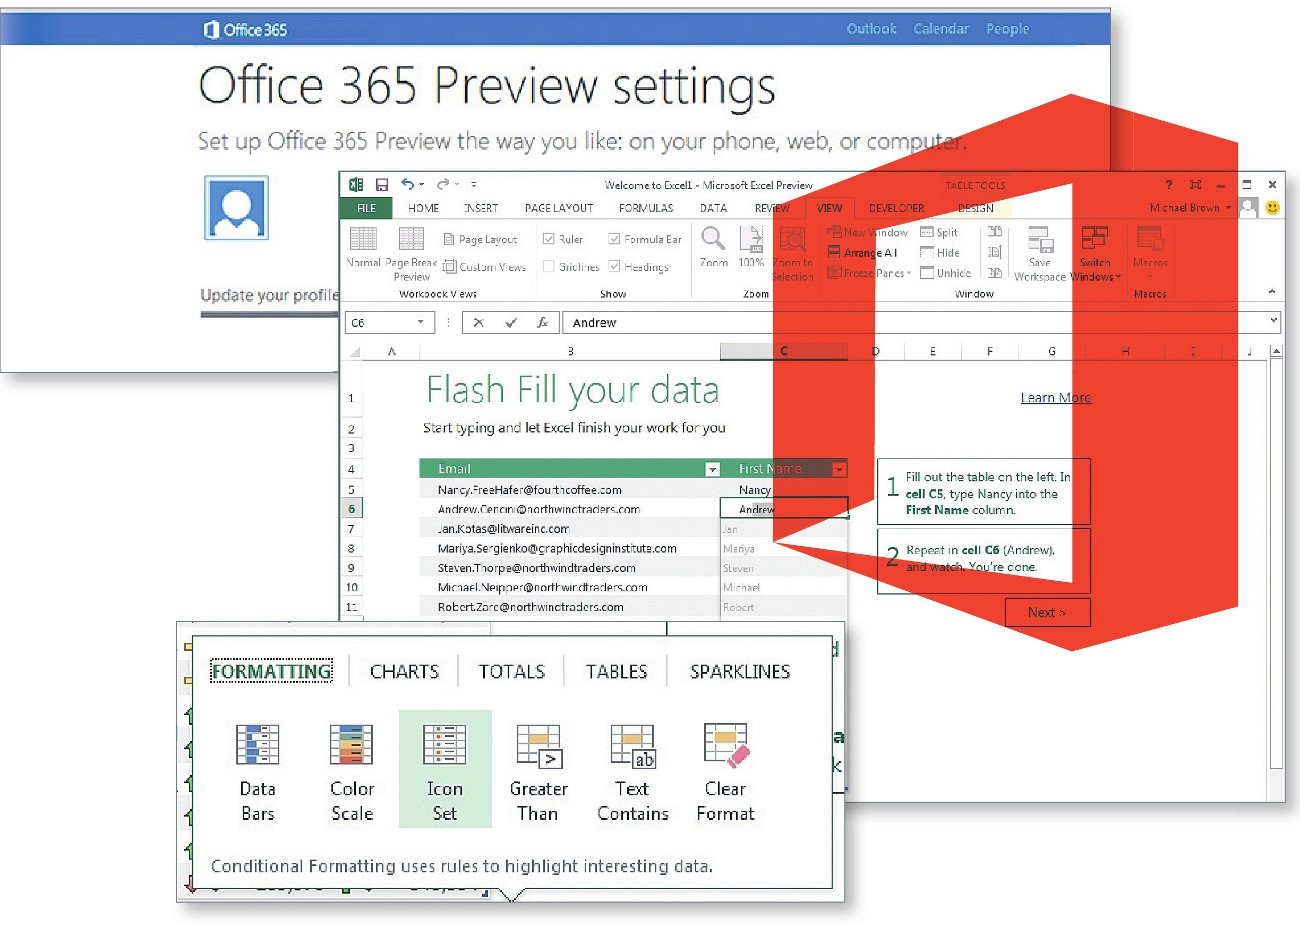Enable the Gridlines checkbox
This screenshot has height=926, width=1300.
[549, 267]
